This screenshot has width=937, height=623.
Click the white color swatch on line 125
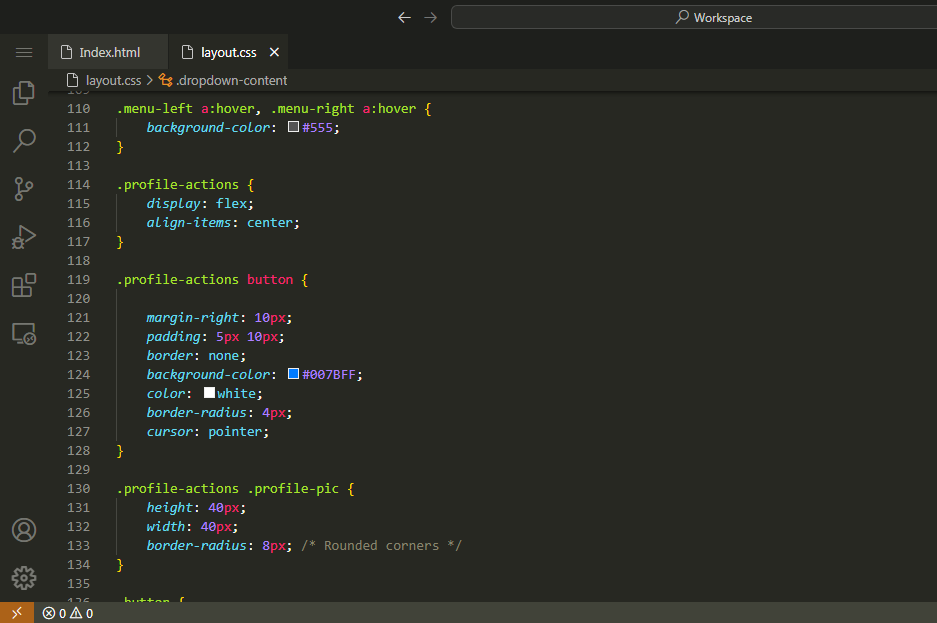209,393
